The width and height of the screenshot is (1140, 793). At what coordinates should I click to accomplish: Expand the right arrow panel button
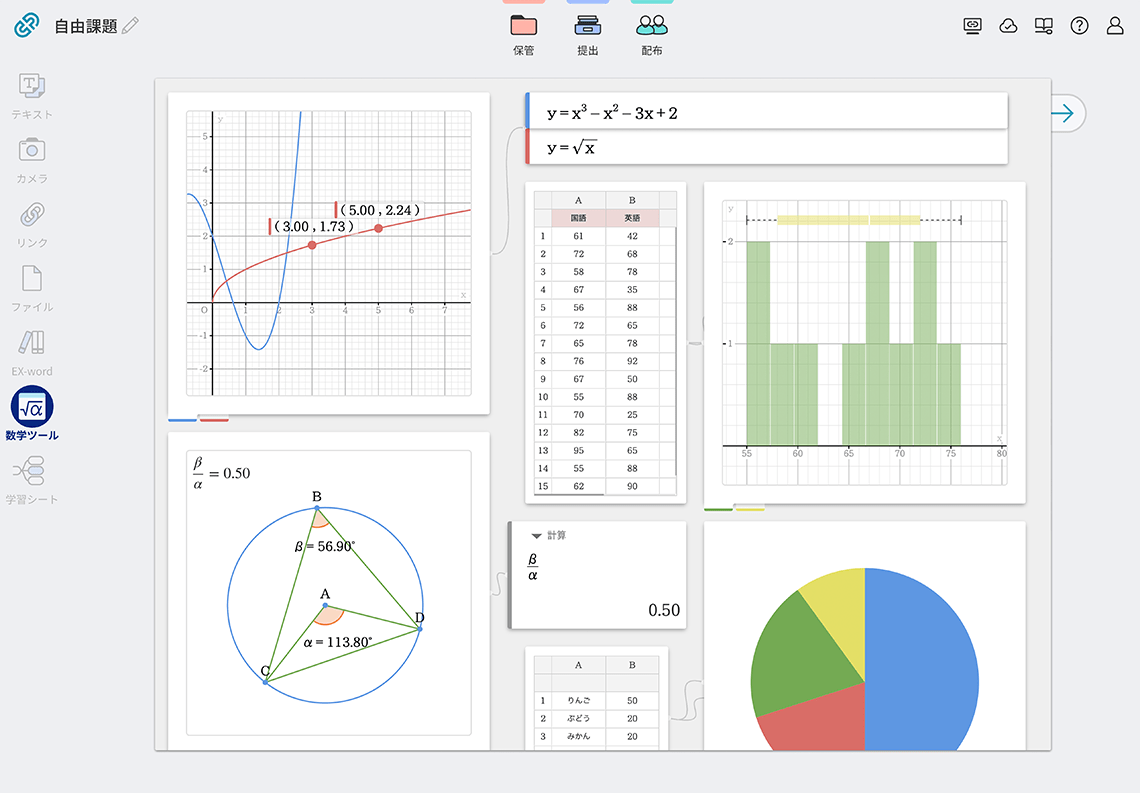click(1064, 113)
